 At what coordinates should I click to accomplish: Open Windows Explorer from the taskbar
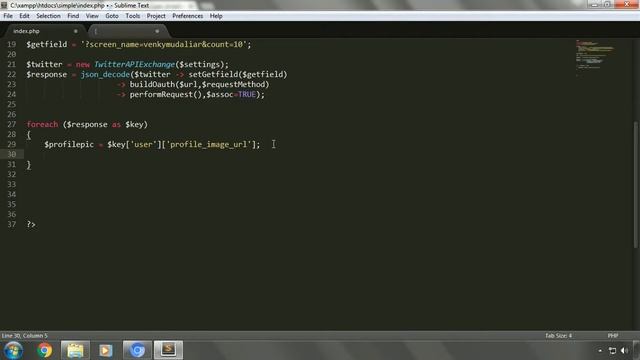pos(75,350)
